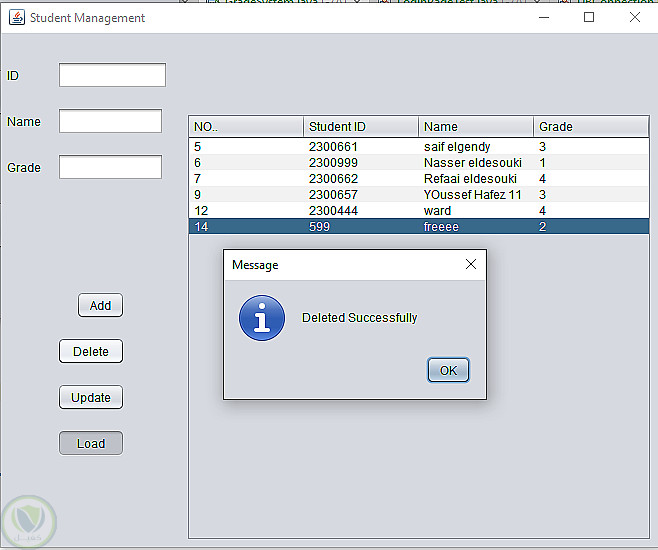
Task: Focus the Name text field
Action: pyautogui.click(x=110, y=121)
